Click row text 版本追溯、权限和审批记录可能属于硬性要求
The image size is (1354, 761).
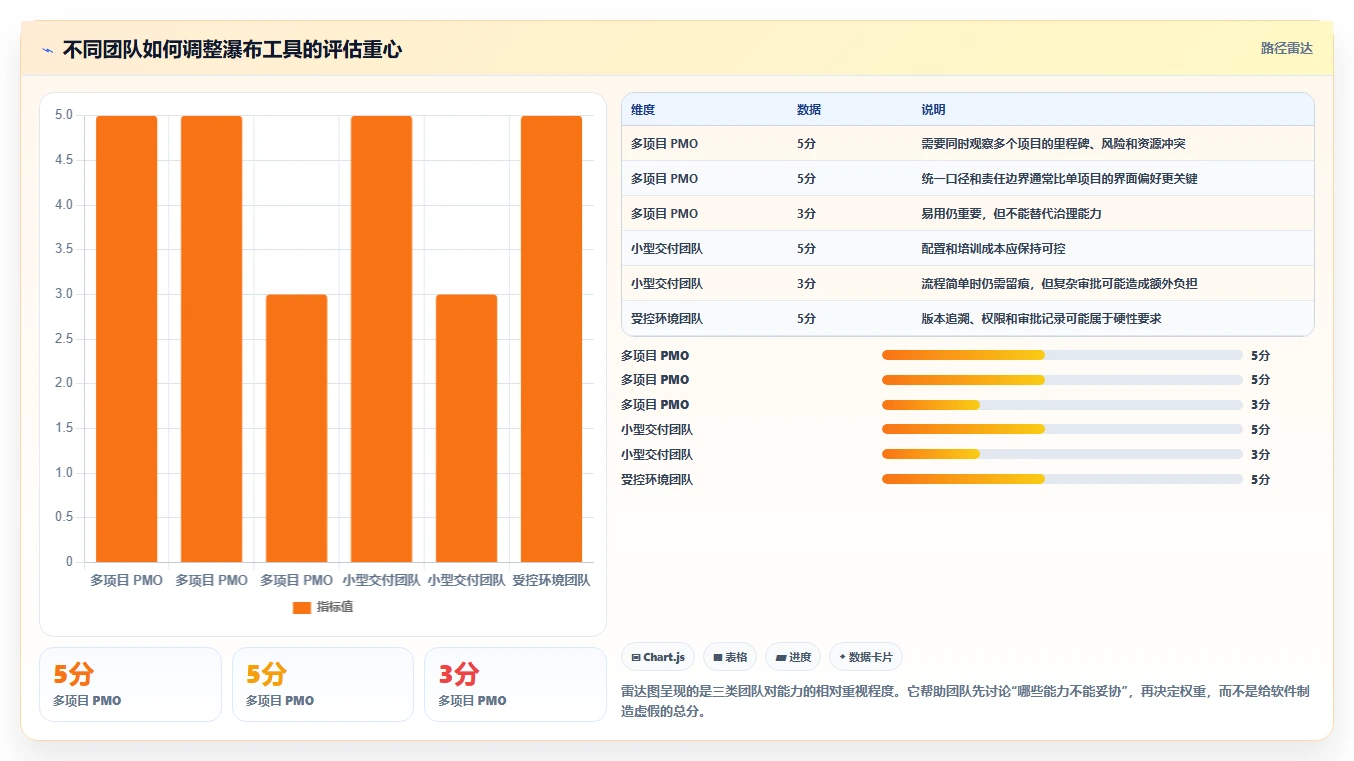pos(1041,319)
